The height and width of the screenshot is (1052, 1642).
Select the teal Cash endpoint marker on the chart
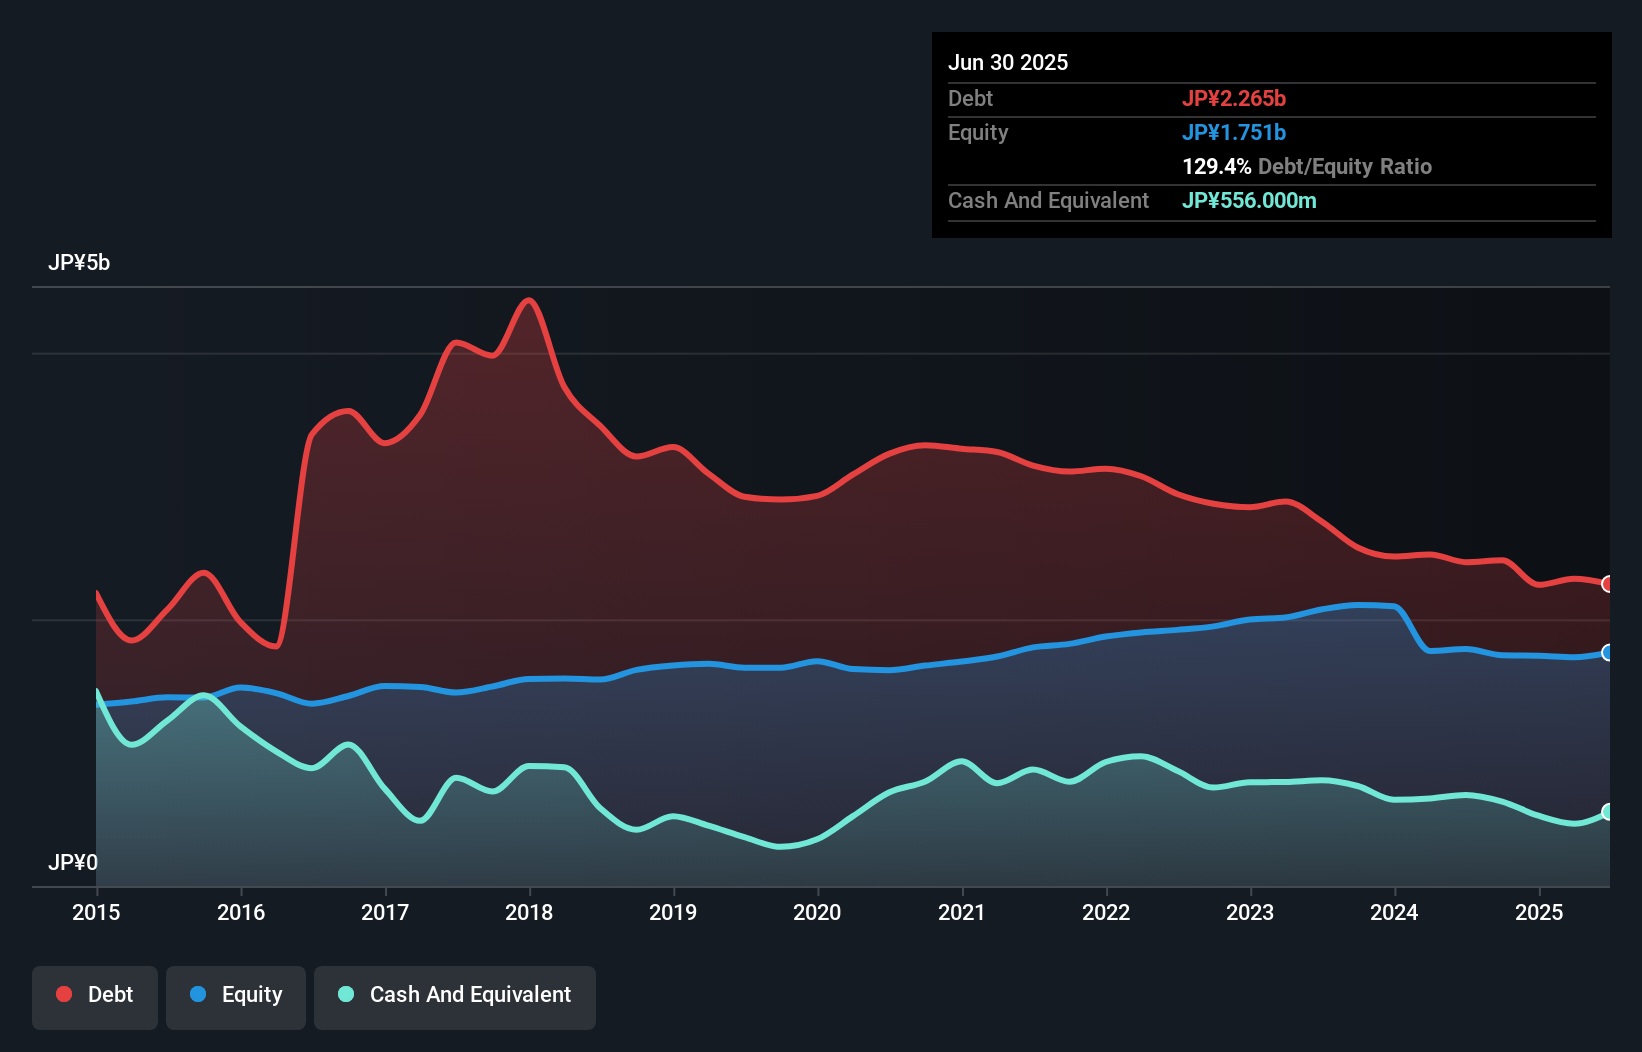tap(1607, 813)
